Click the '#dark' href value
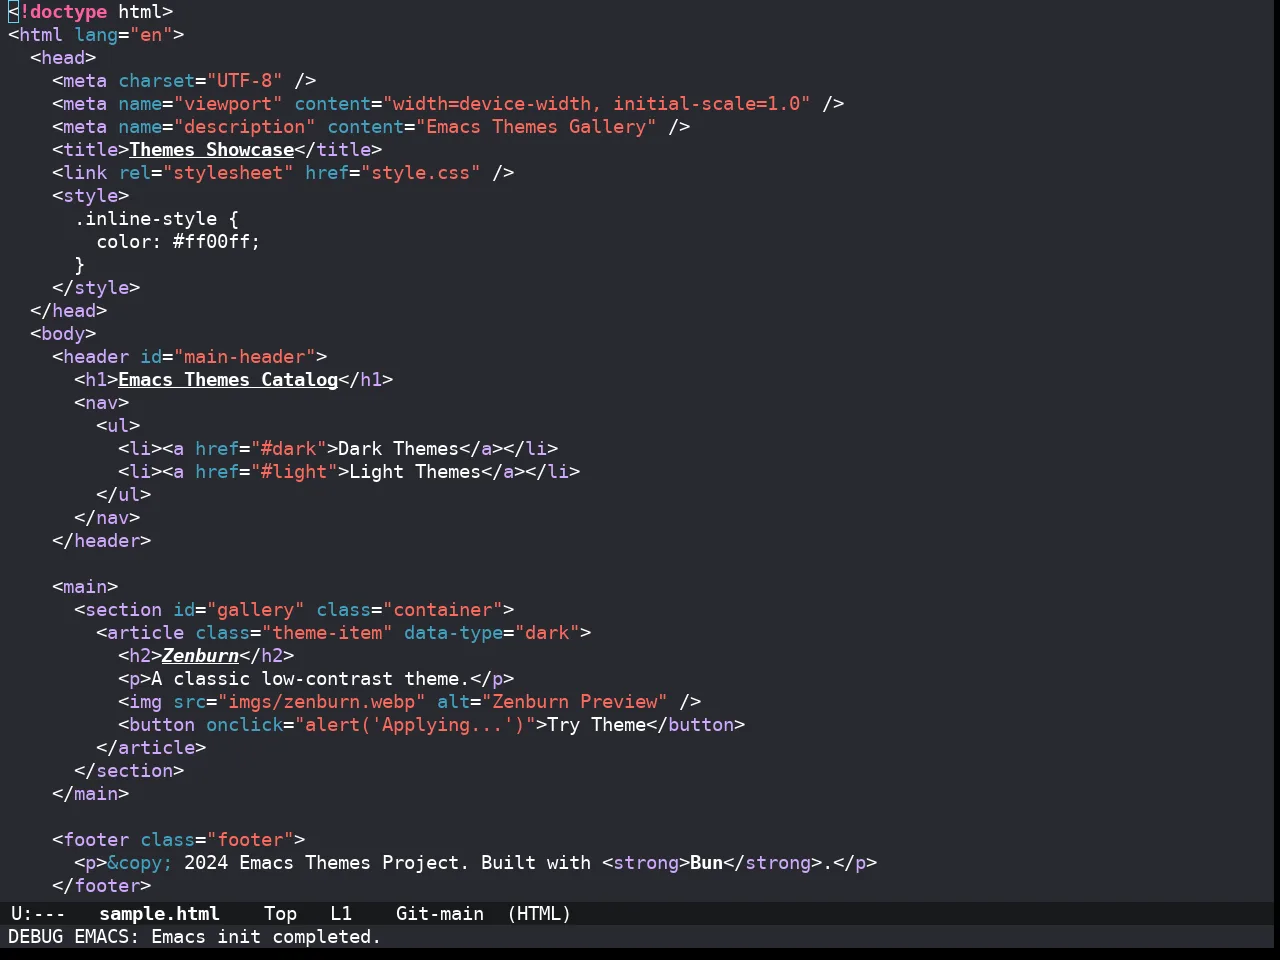The height and width of the screenshot is (960, 1280). (x=289, y=449)
